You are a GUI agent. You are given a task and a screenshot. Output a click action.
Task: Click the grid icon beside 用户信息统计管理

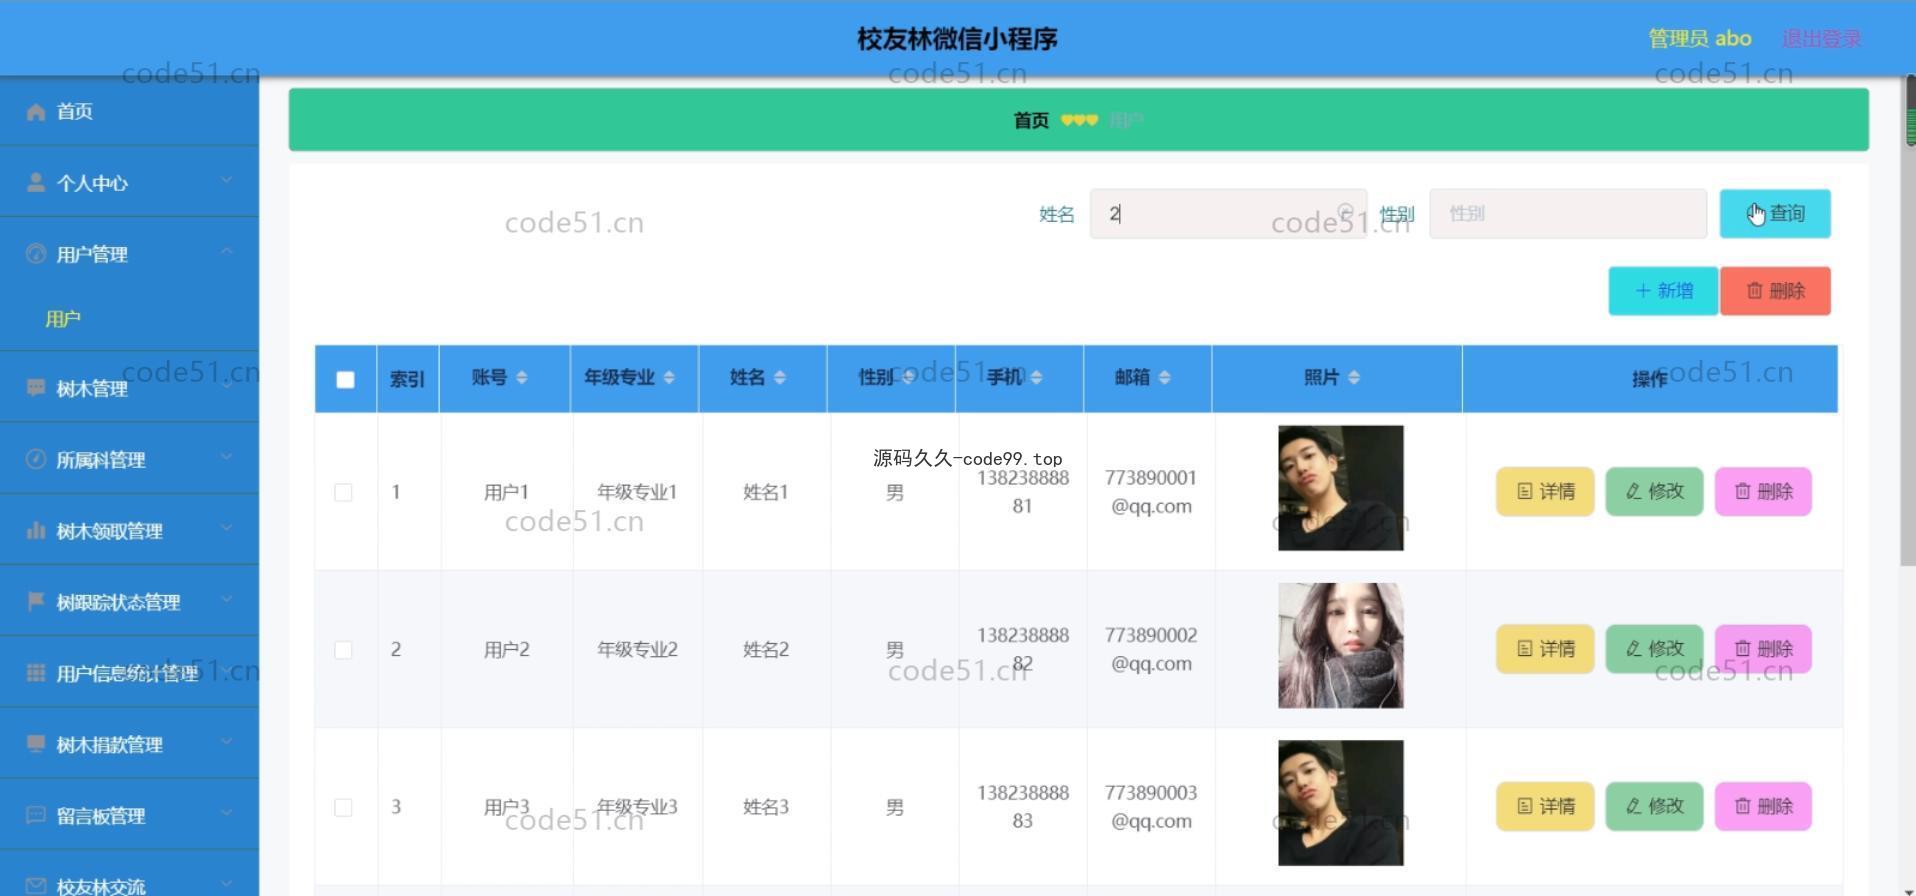[x=36, y=673]
